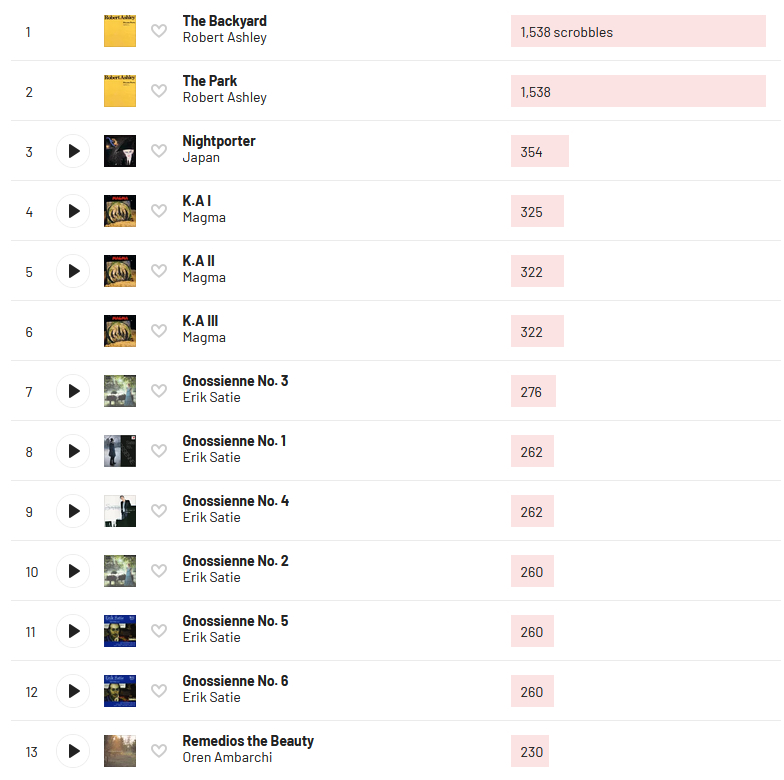
Task: Click The Backyard album cover
Action: [120, 31]
